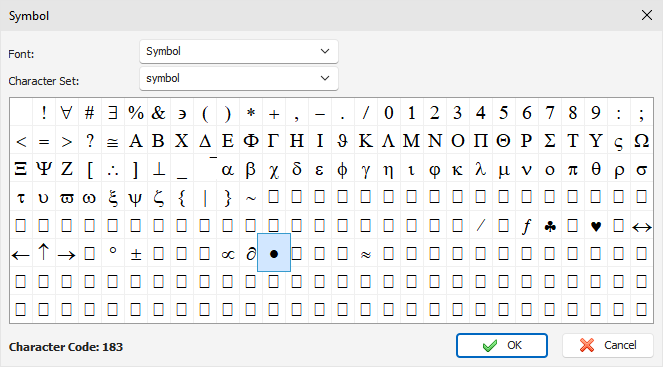Select the approximately equal (≈) symbol
The width and height of the screenshot is (663, 367).
(366, 253)
